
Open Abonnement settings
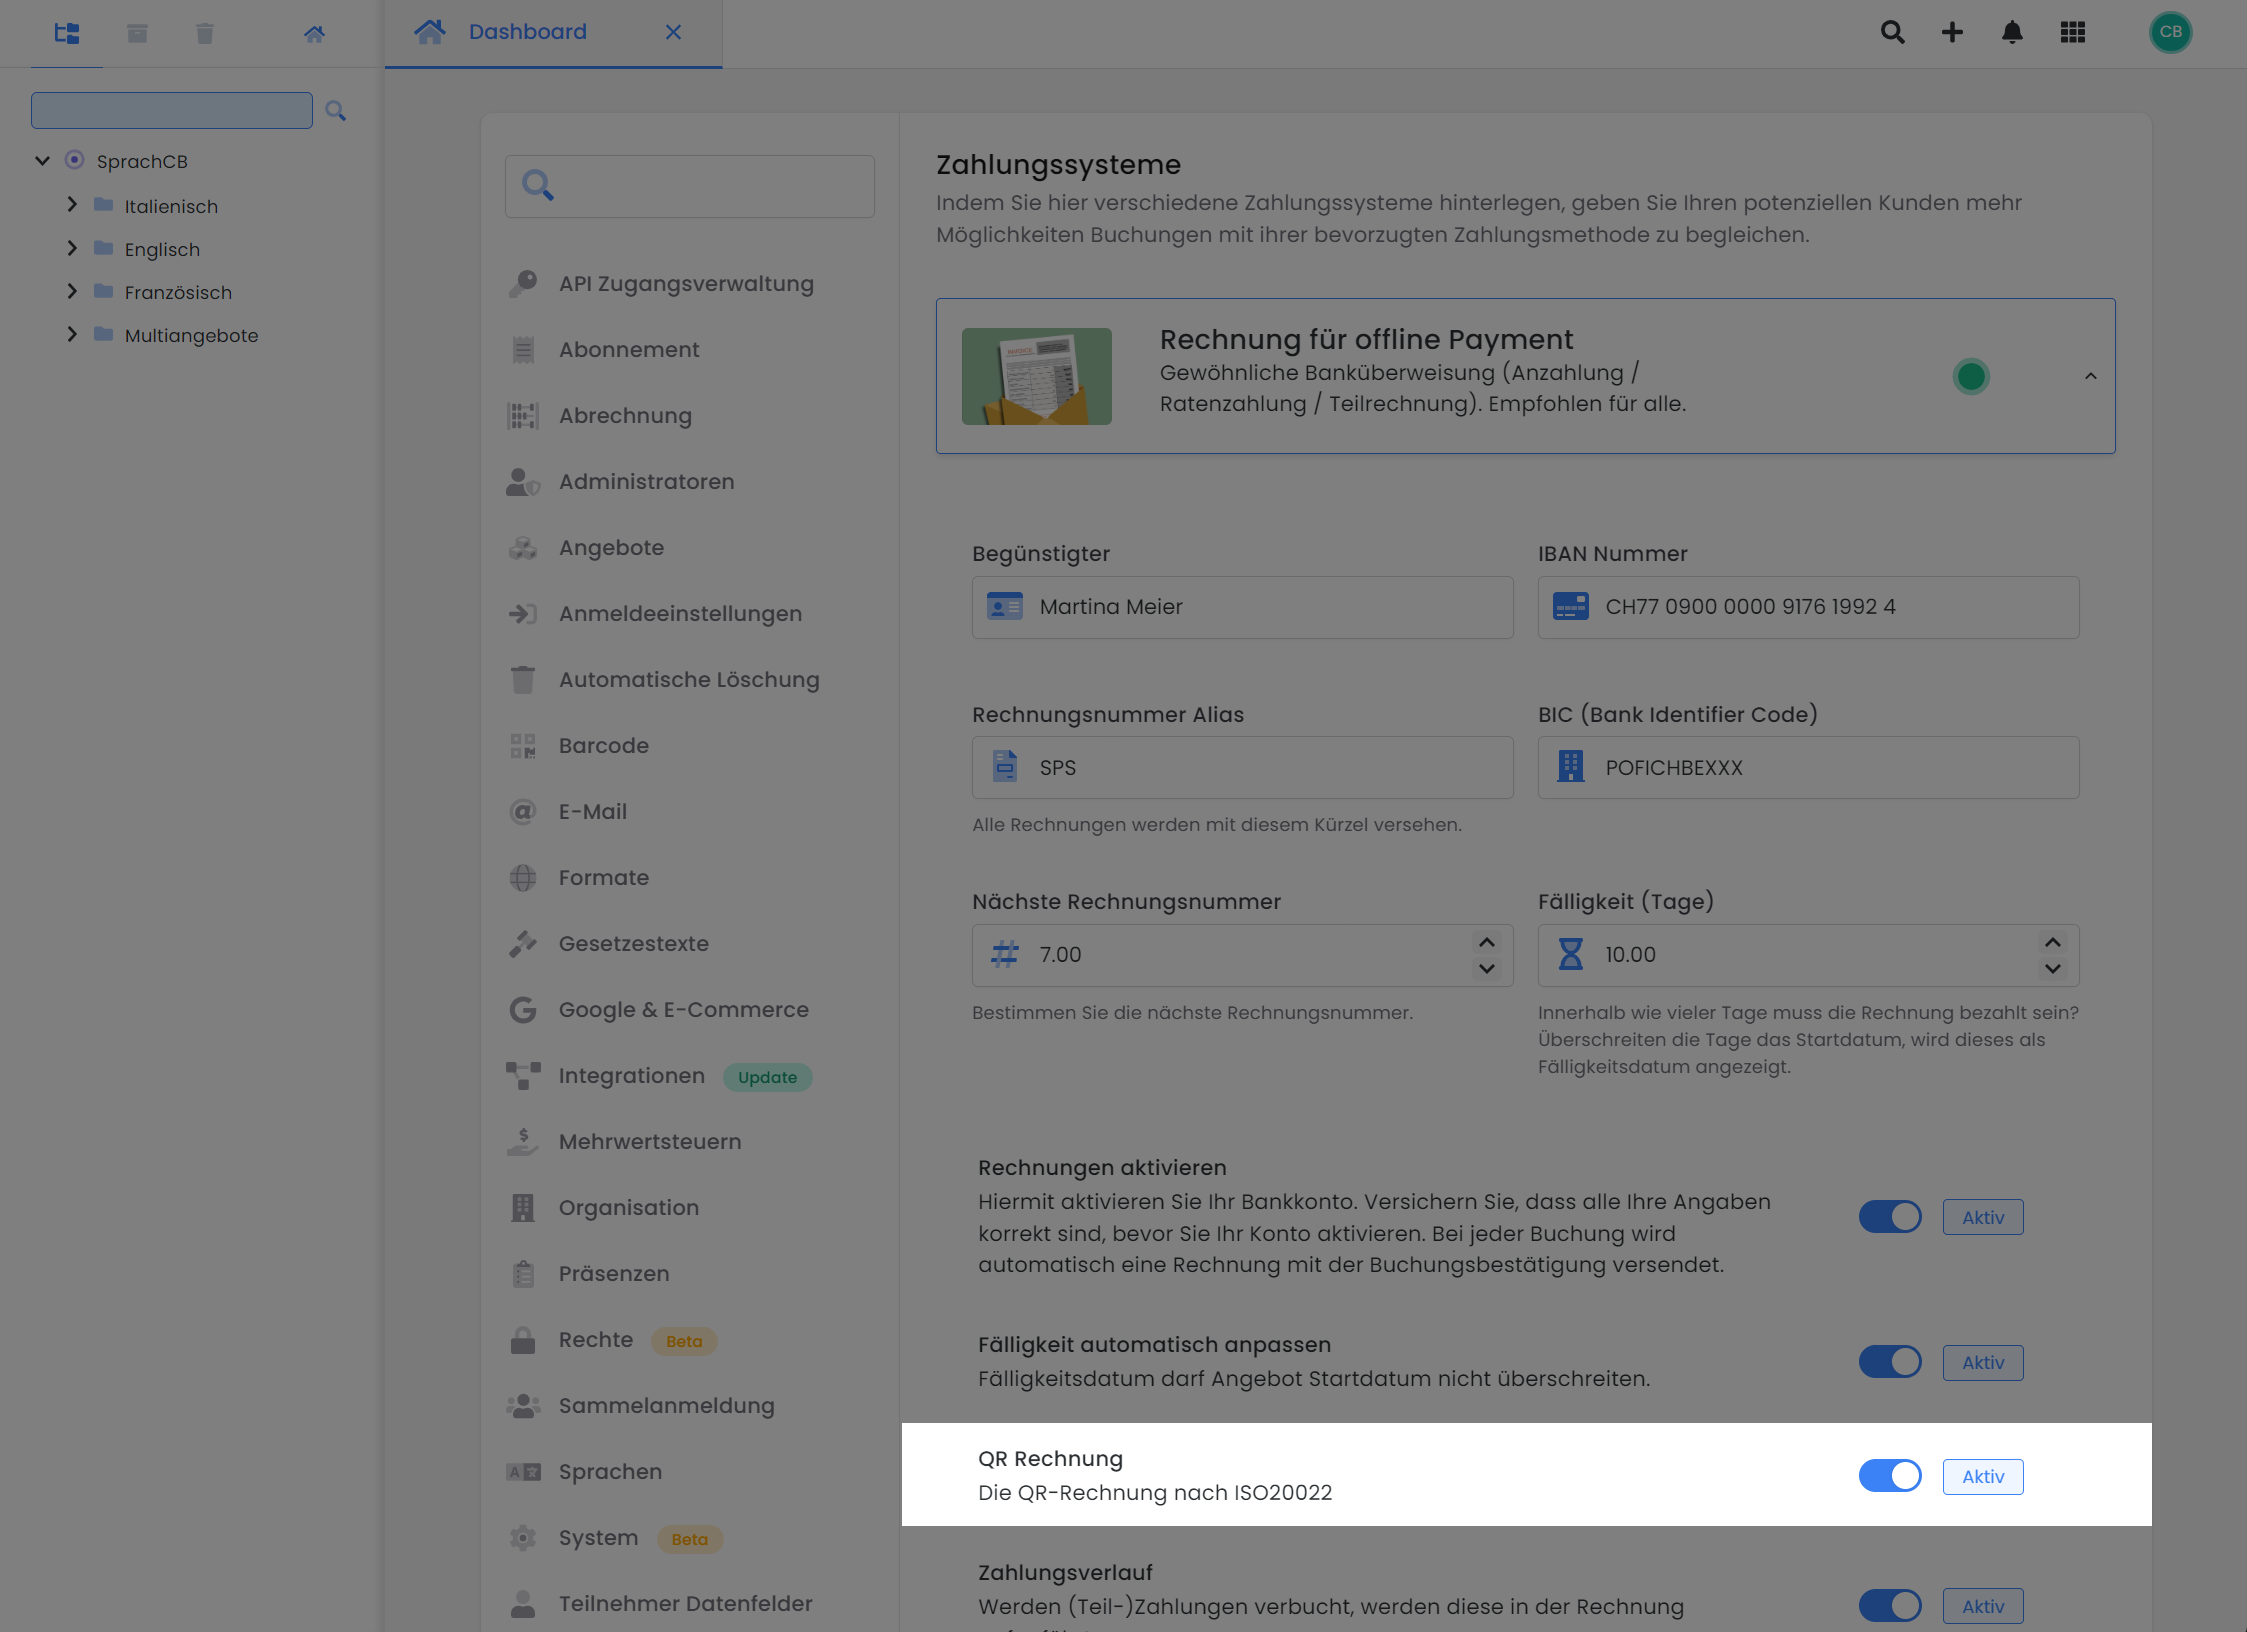point(629,349)
